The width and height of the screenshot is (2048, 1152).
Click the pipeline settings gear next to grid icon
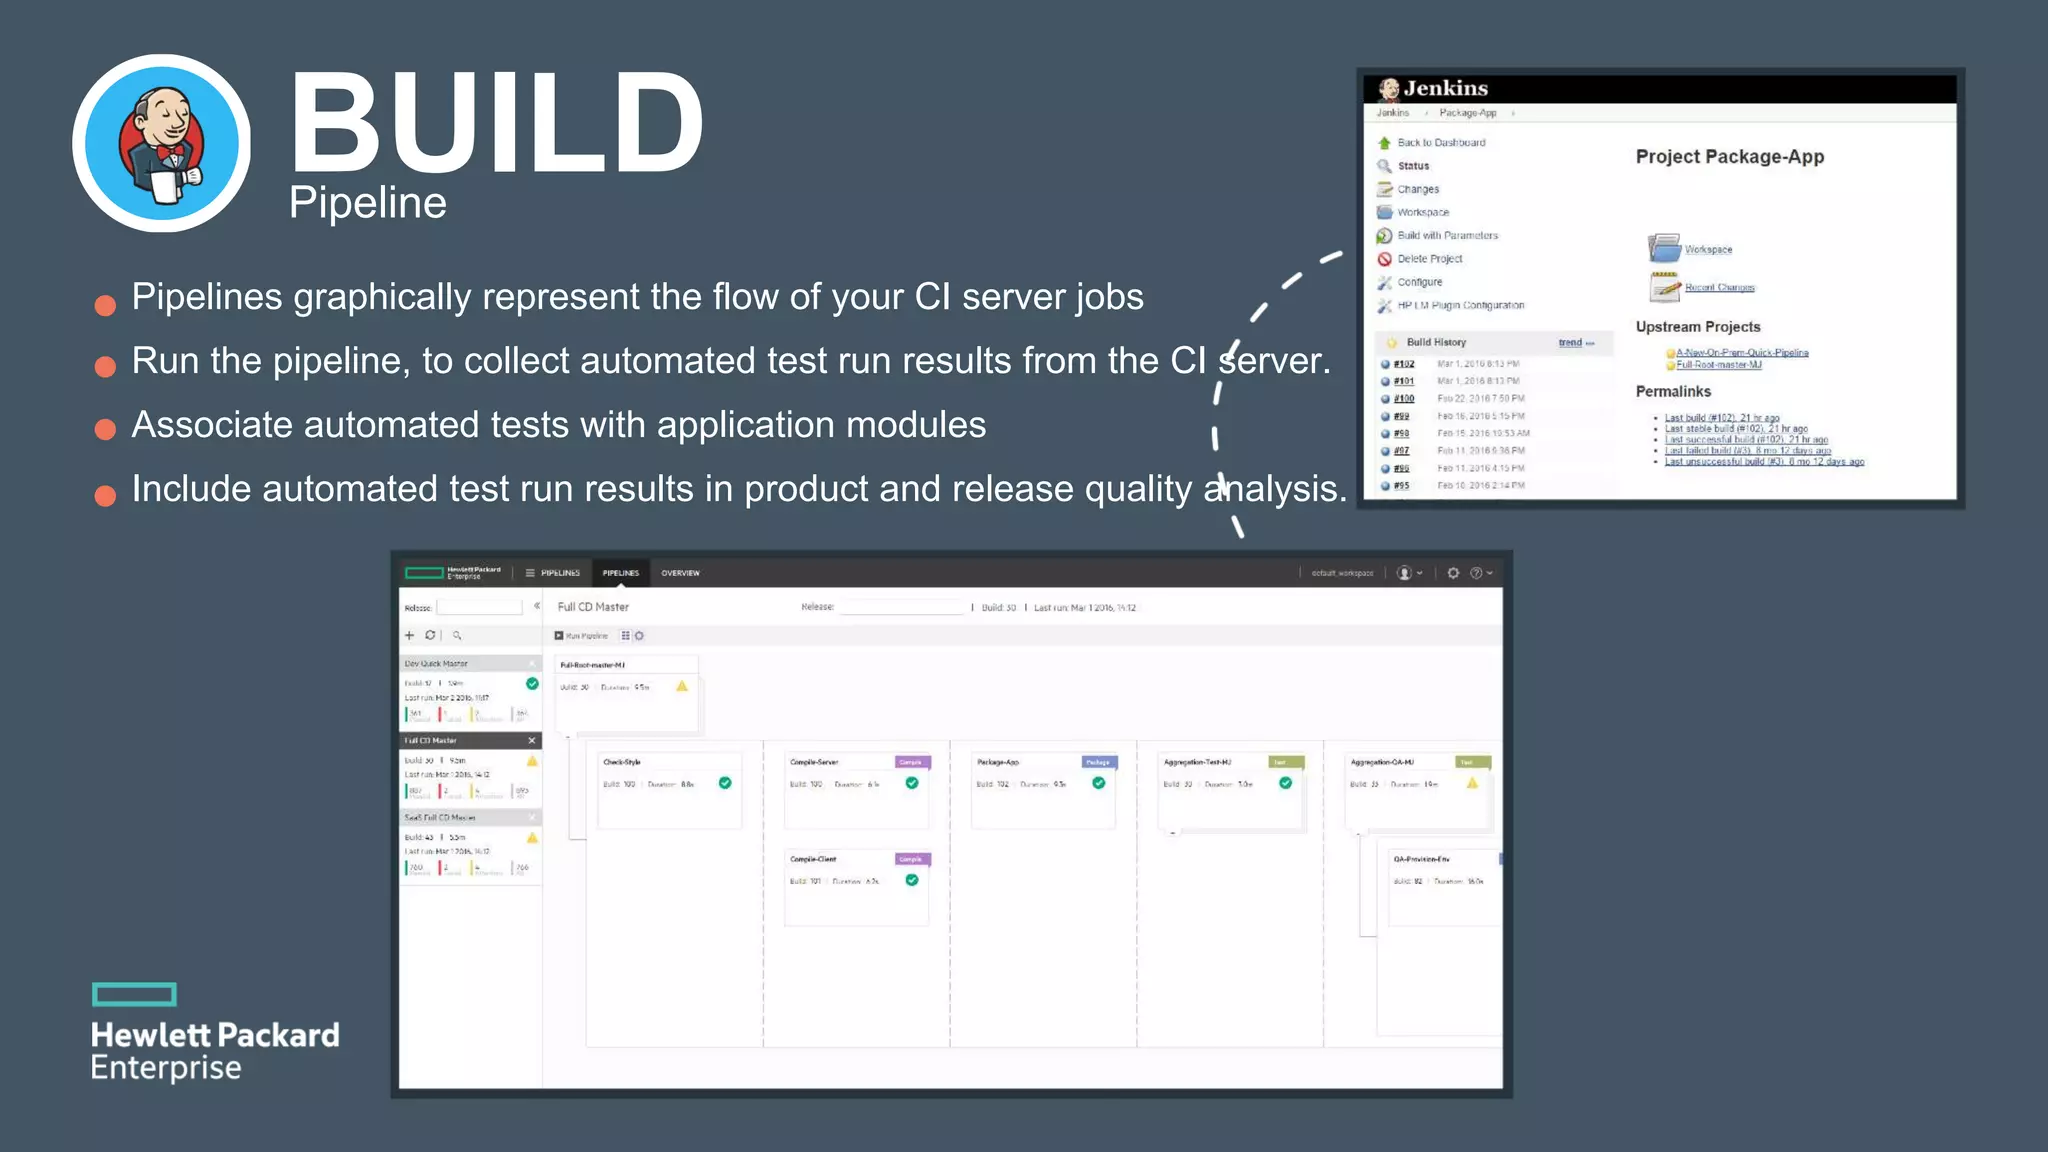tap(639, 635)
